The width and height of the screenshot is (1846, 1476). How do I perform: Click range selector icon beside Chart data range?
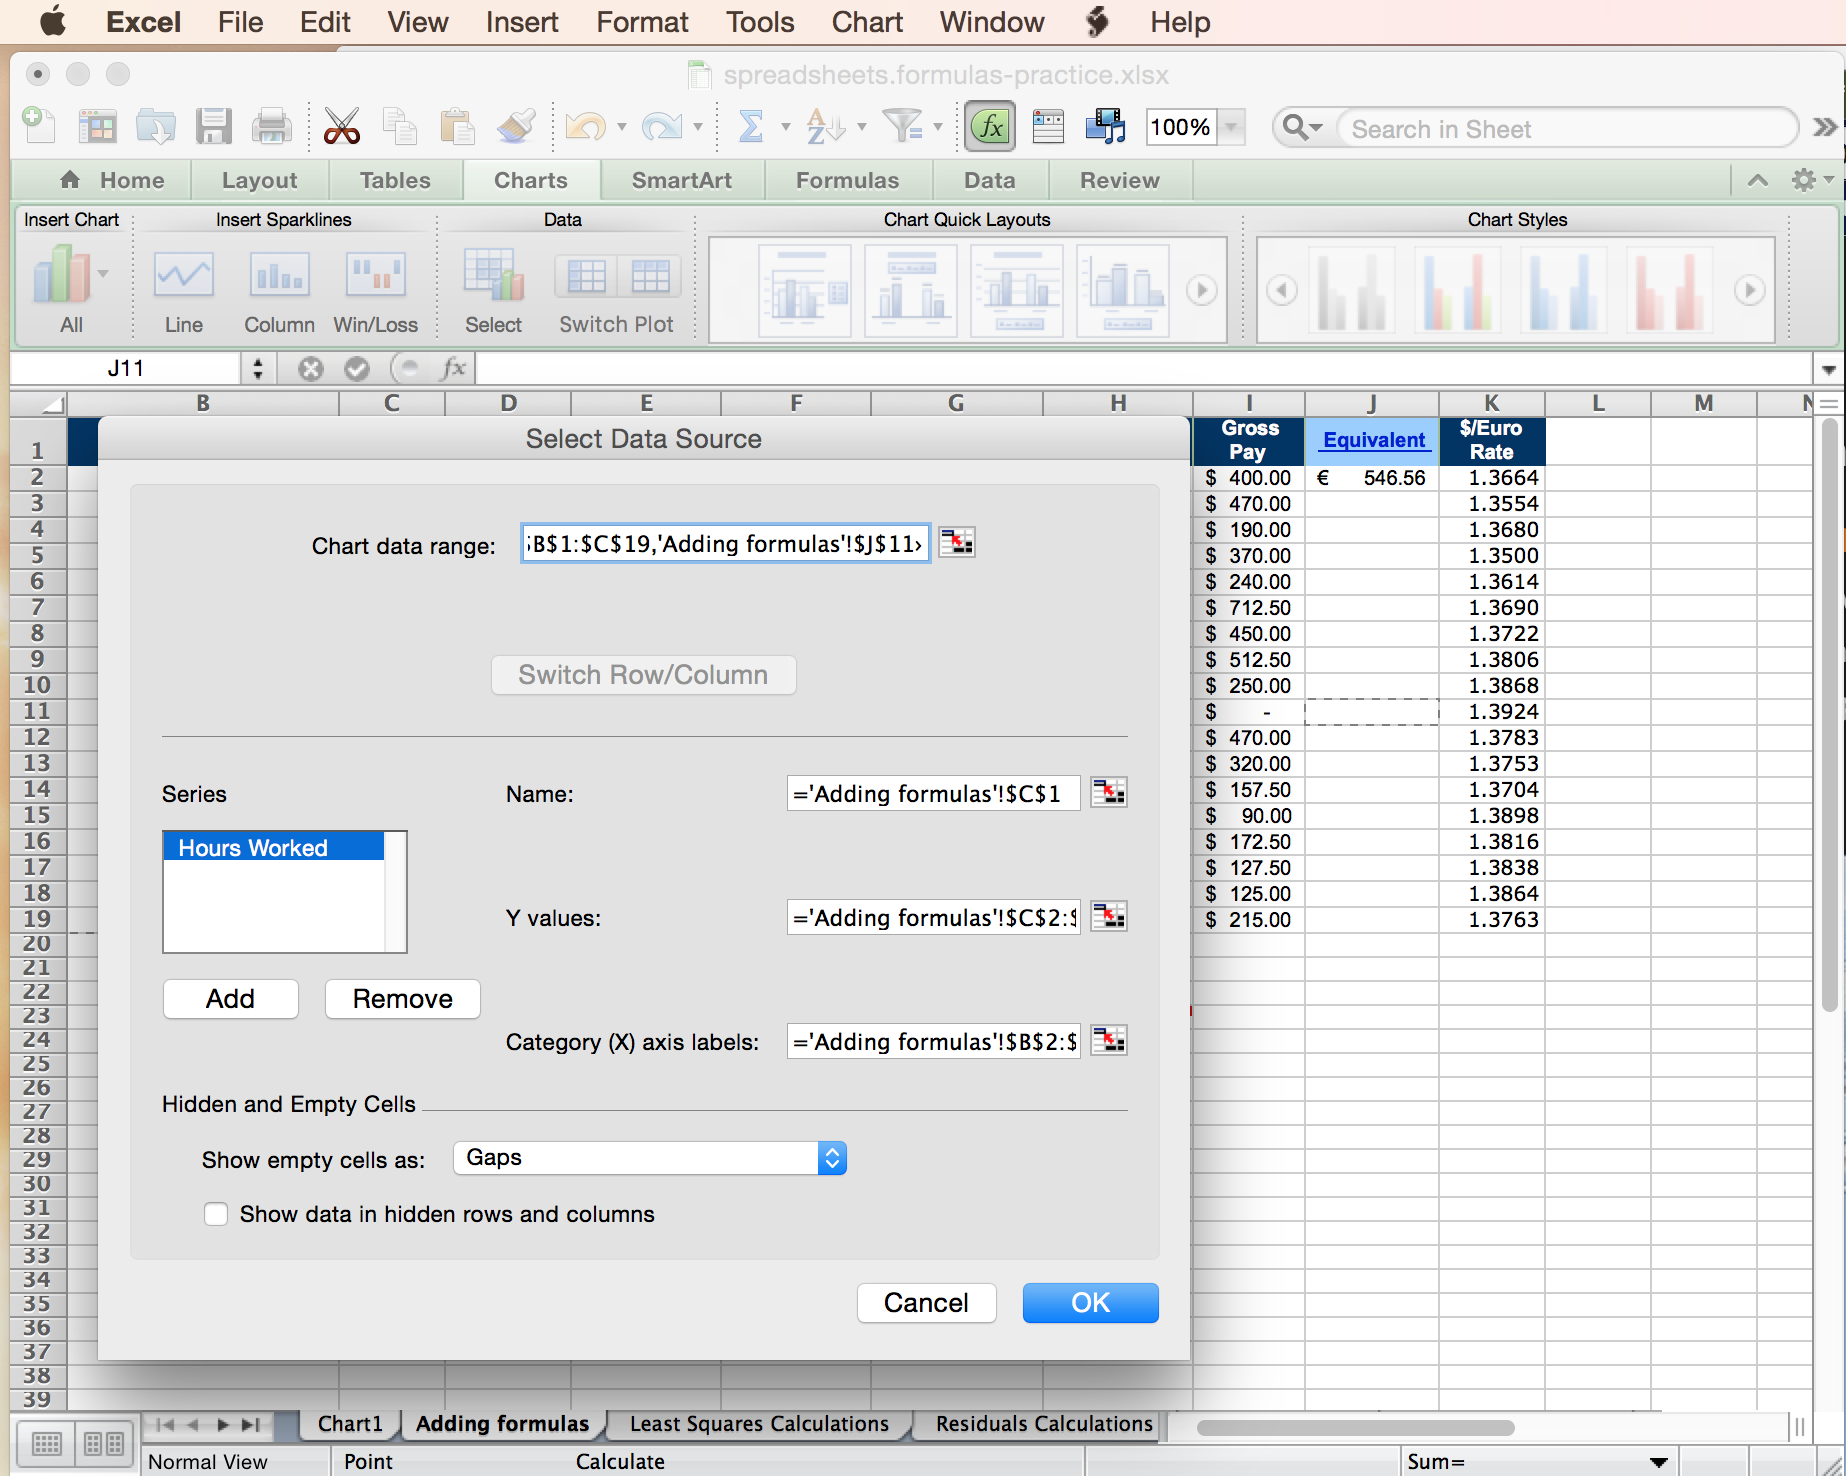pyautogui.click(x=957, y=543)
